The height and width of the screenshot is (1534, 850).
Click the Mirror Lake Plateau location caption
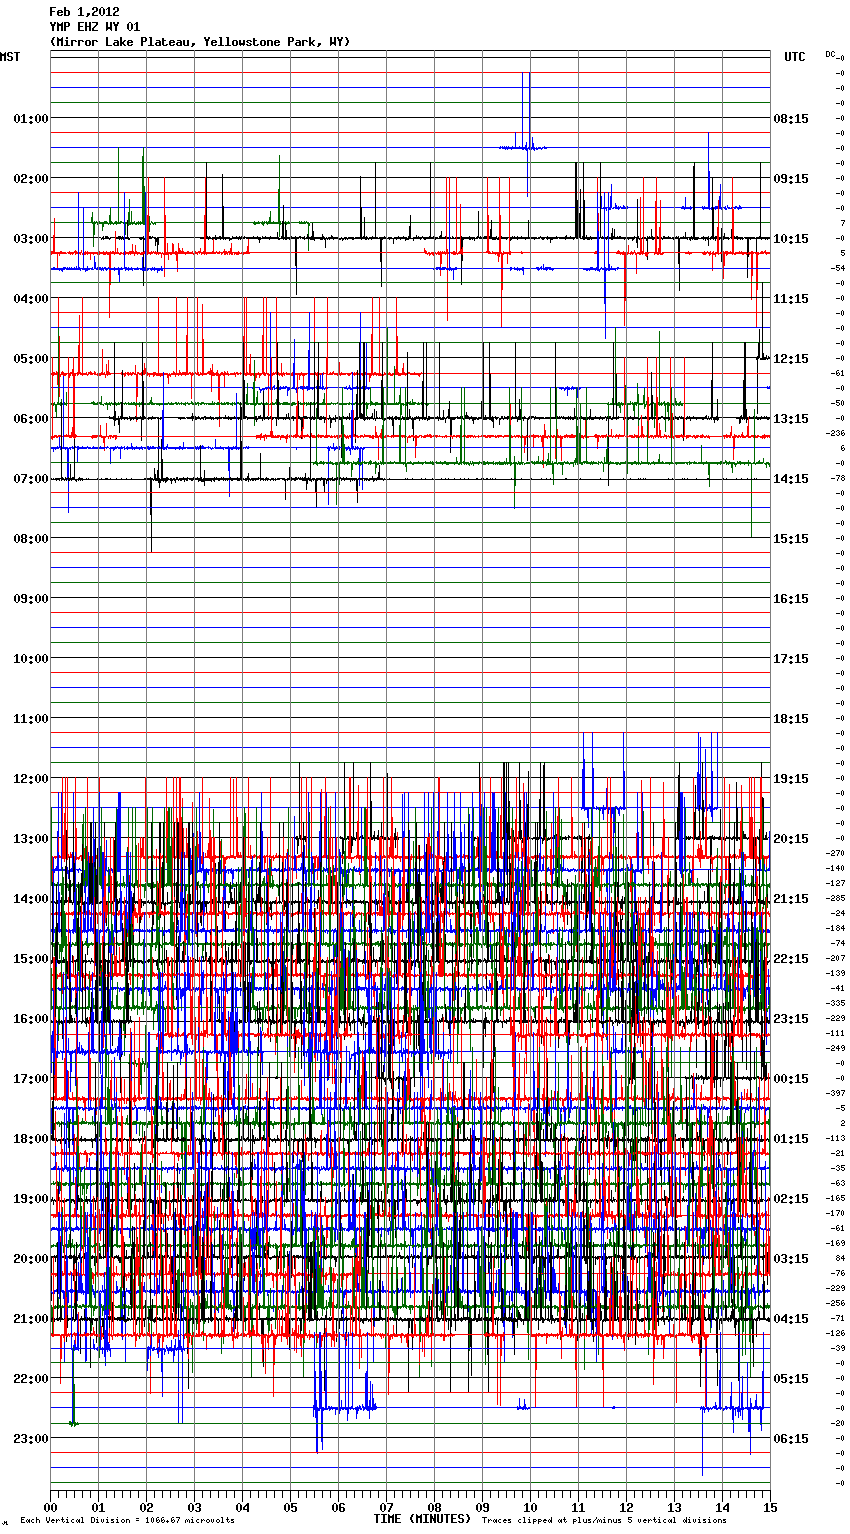click(x=200, y=42)
